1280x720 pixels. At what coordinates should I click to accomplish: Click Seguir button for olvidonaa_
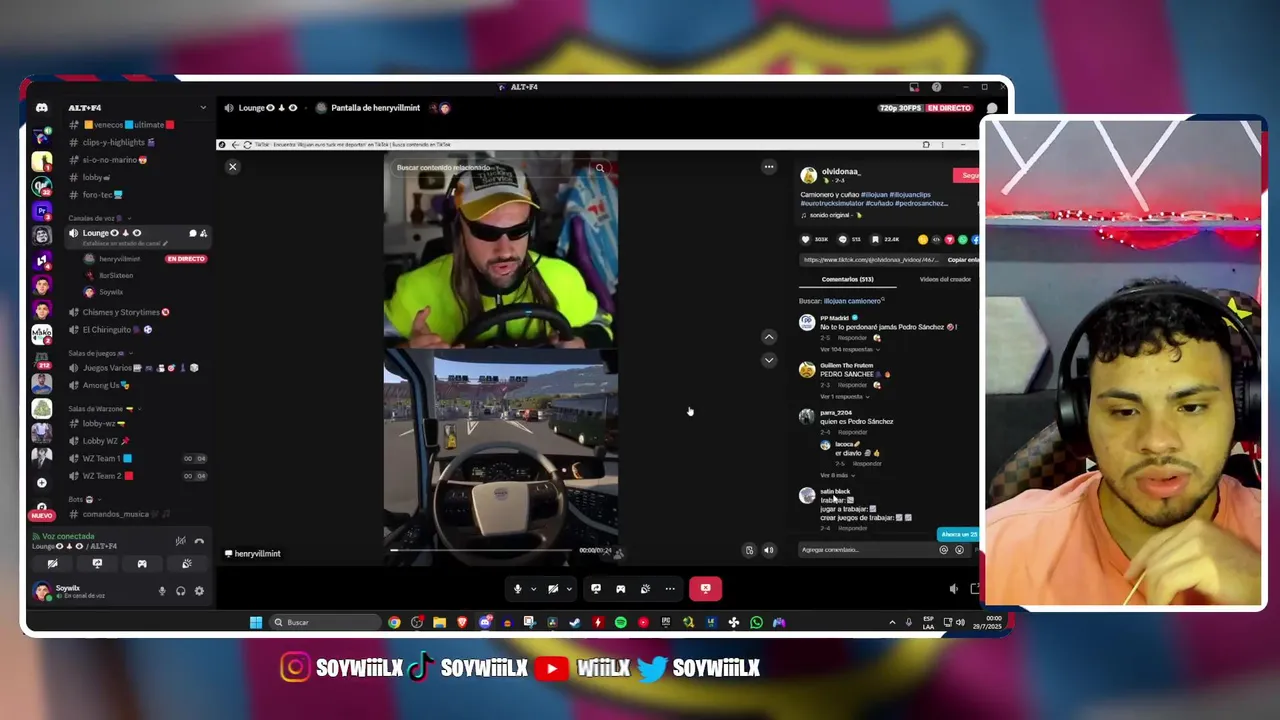click(968, 176)
